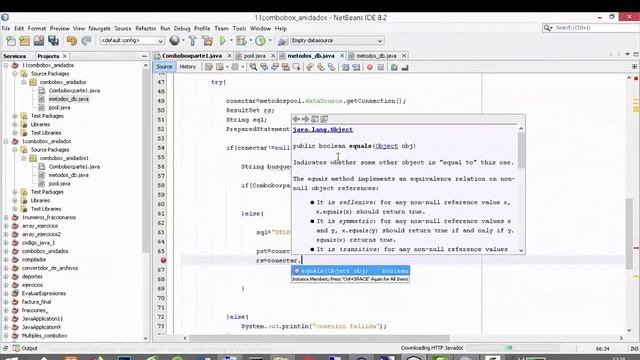
Task: Select equals(Object obj) completion item
Action: 351,271
